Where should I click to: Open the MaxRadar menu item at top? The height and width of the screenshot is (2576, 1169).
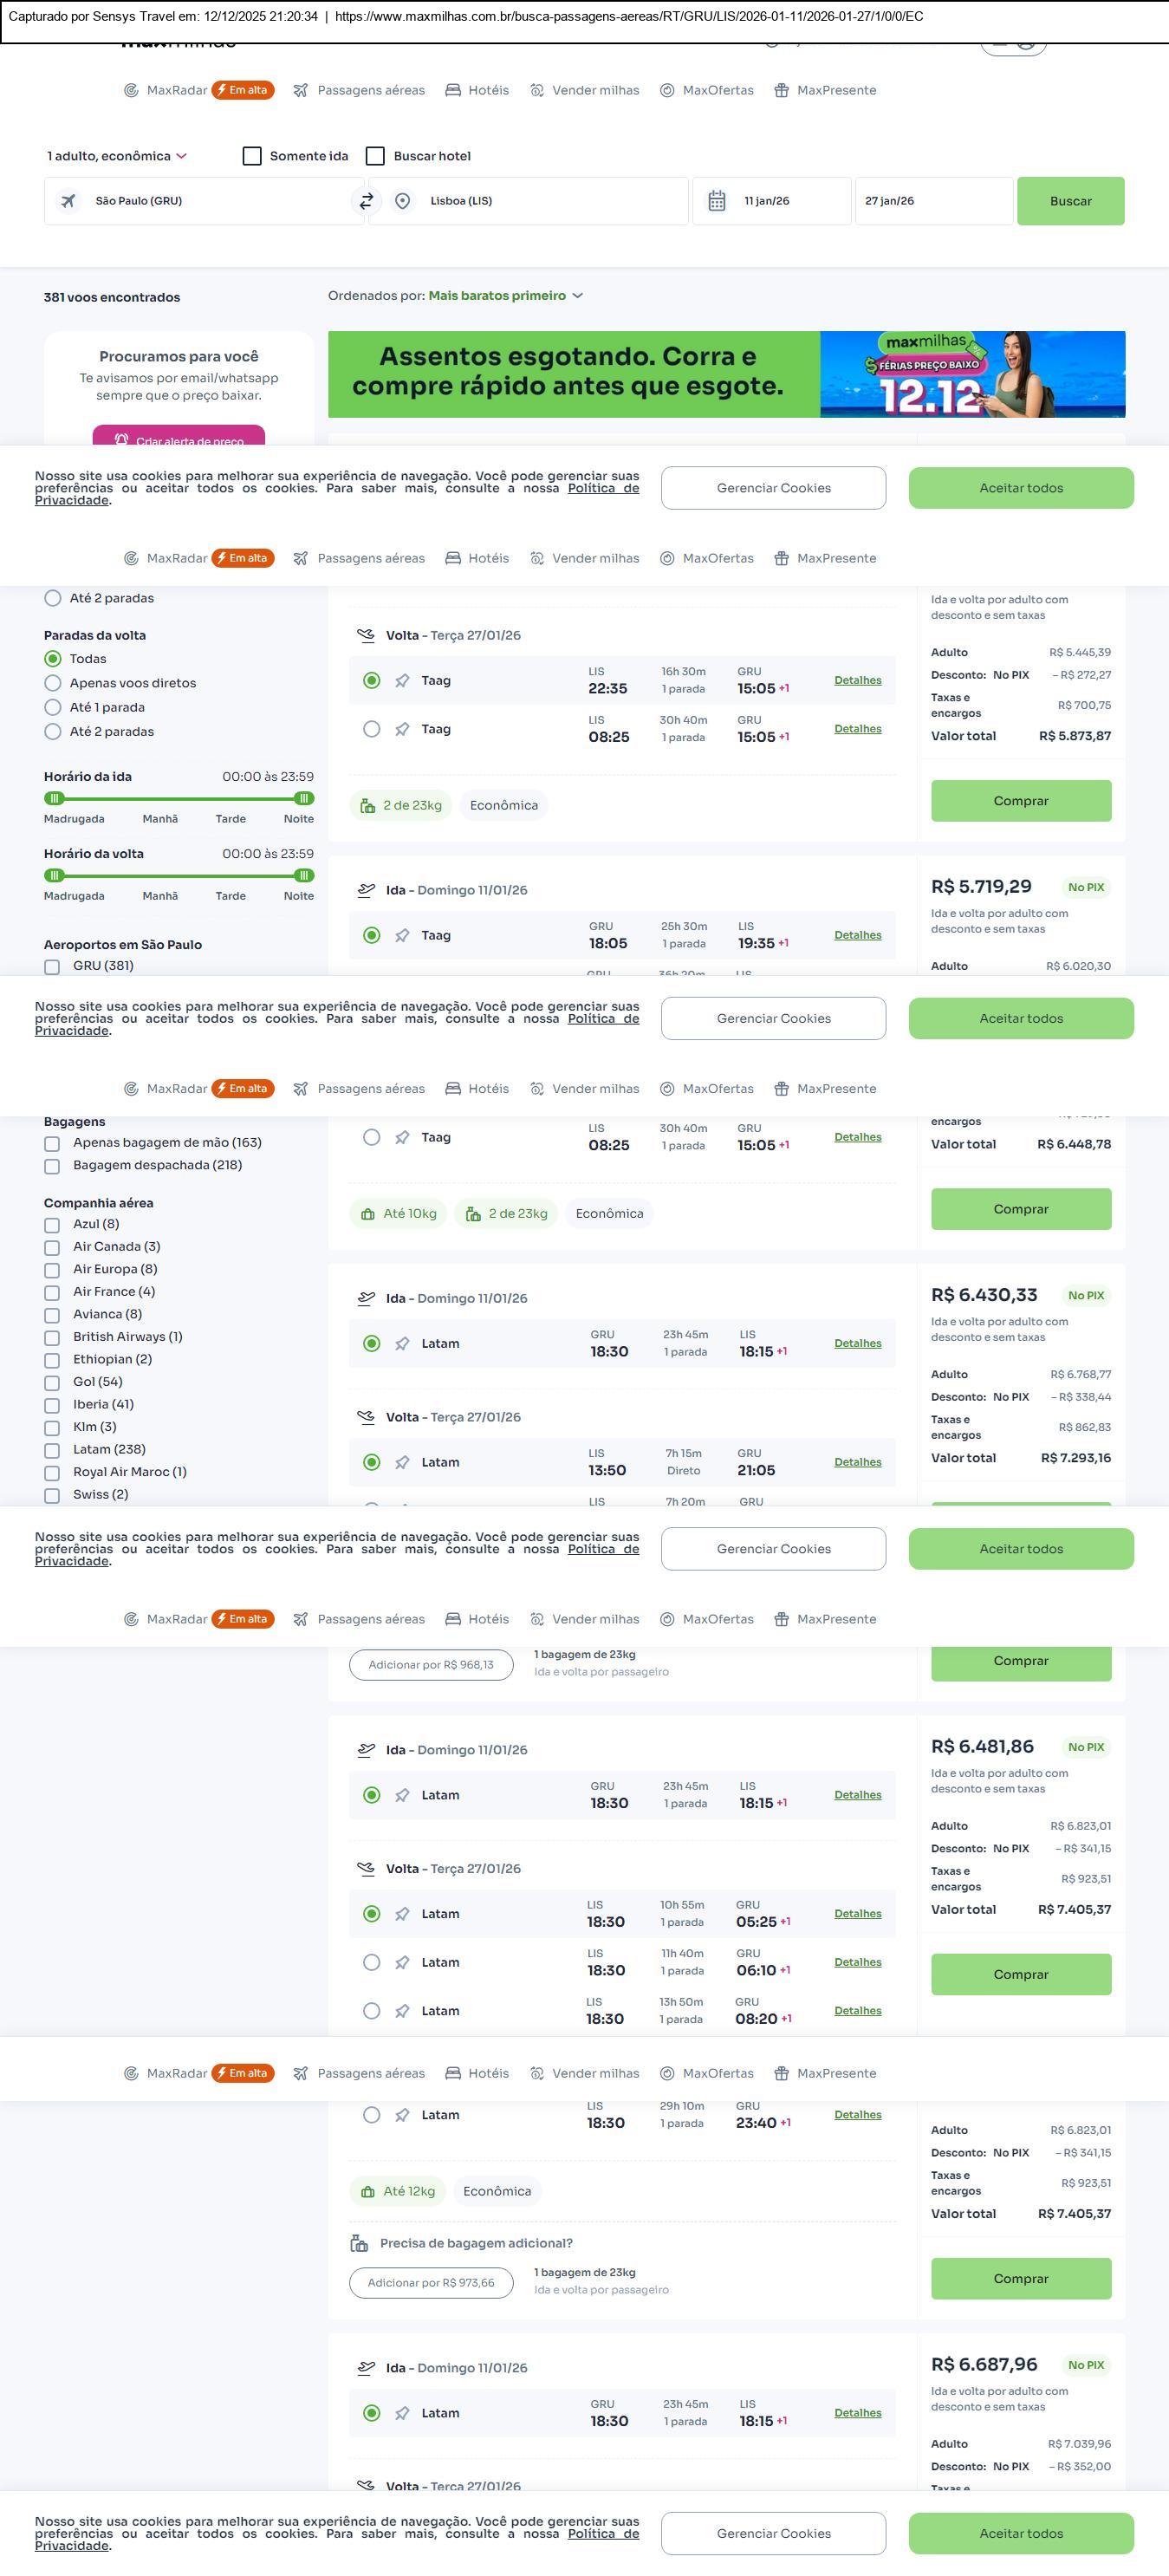[x=176, y=90]
